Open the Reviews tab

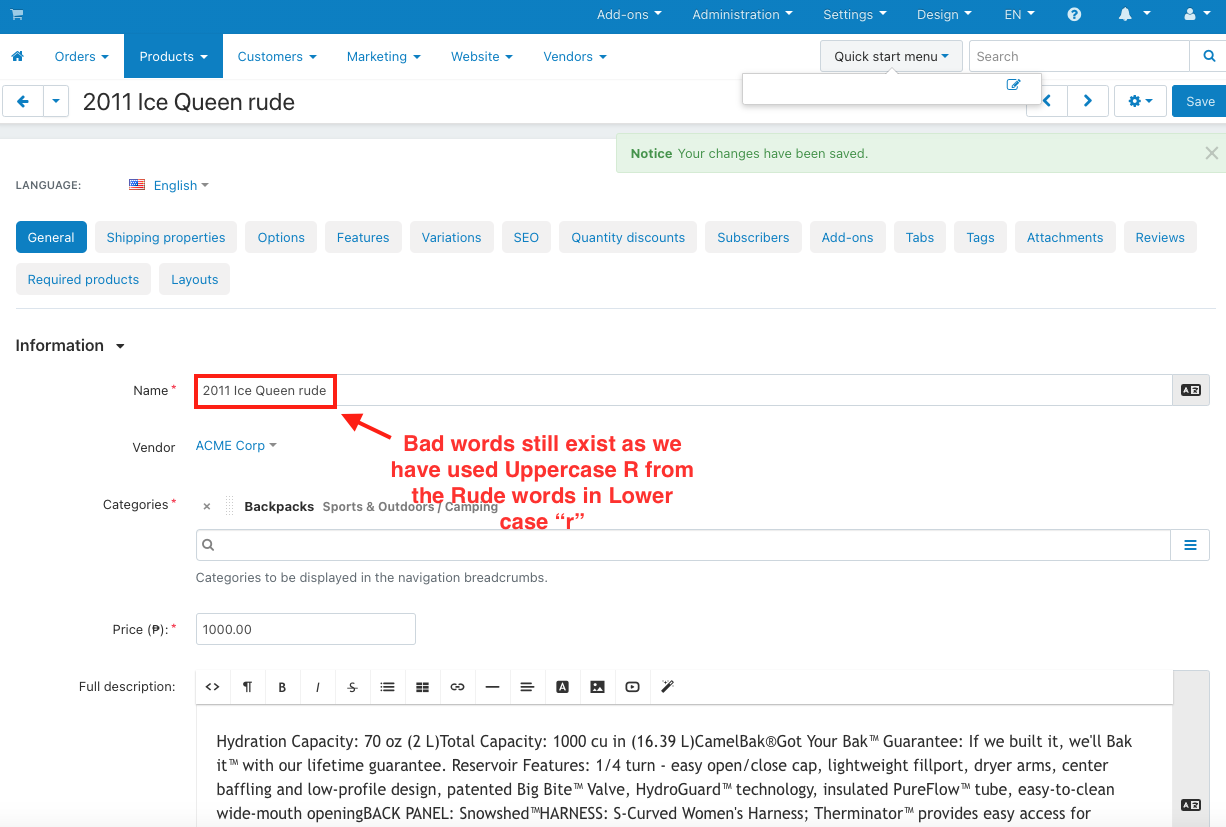(1160, 237)
